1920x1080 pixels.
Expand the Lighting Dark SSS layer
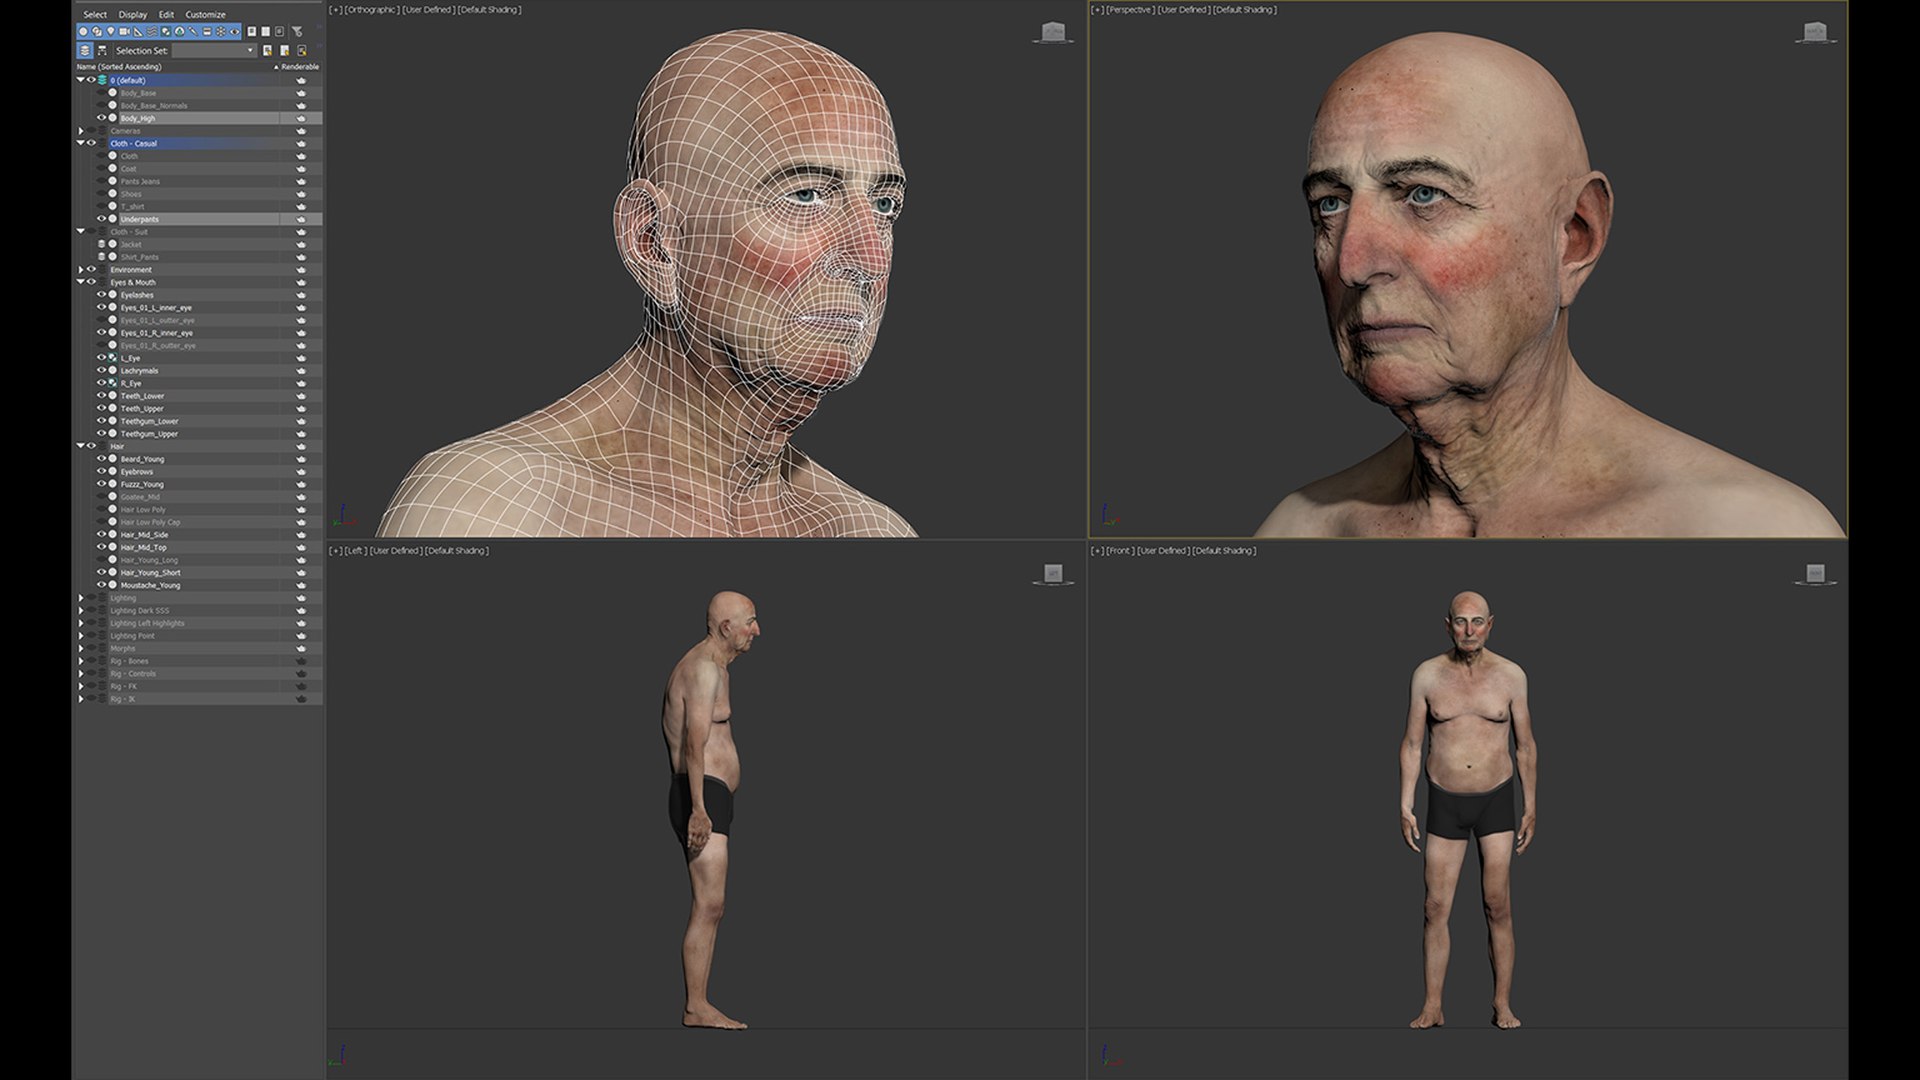pyautogui.click(x=81, y=610)
